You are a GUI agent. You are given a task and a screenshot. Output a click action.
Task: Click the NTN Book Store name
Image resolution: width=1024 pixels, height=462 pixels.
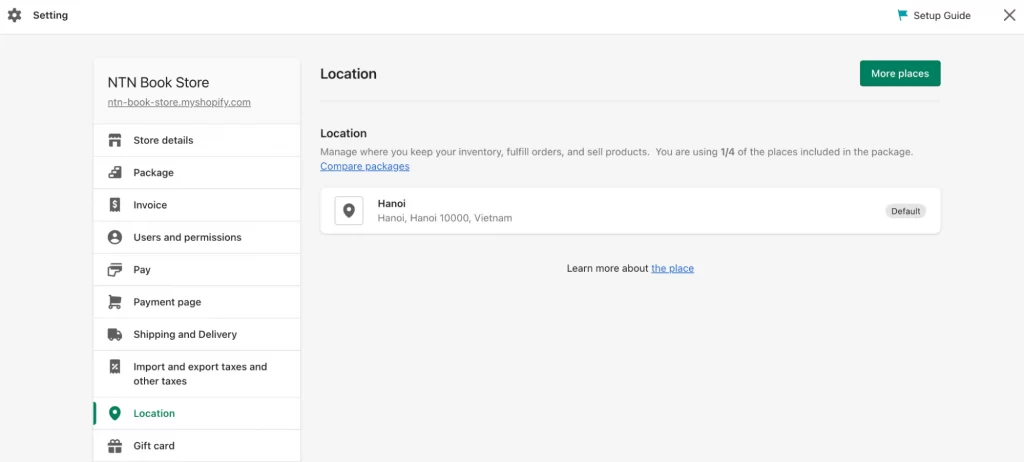158,83
